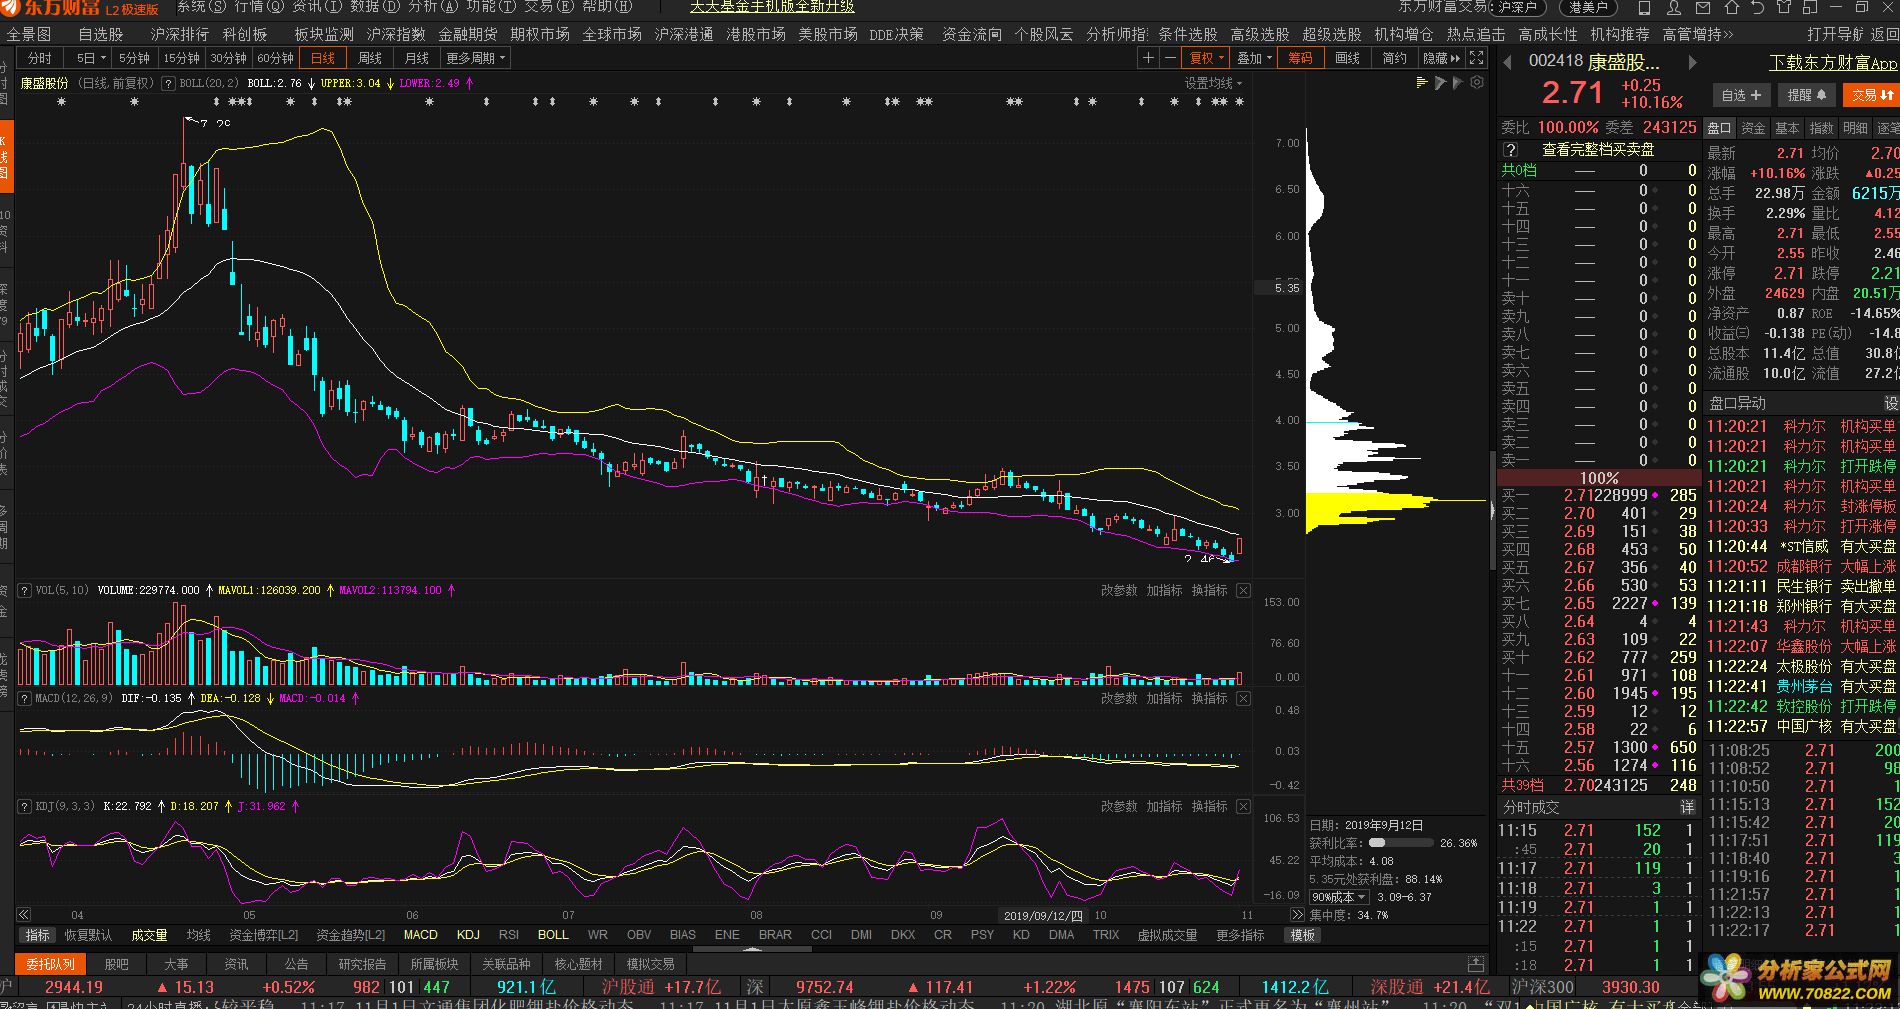Image resolution: width=1900 pixels, height=1009 pixels.
Task: Click the first flag icon in chip panel
Action: click(1440, 83)
